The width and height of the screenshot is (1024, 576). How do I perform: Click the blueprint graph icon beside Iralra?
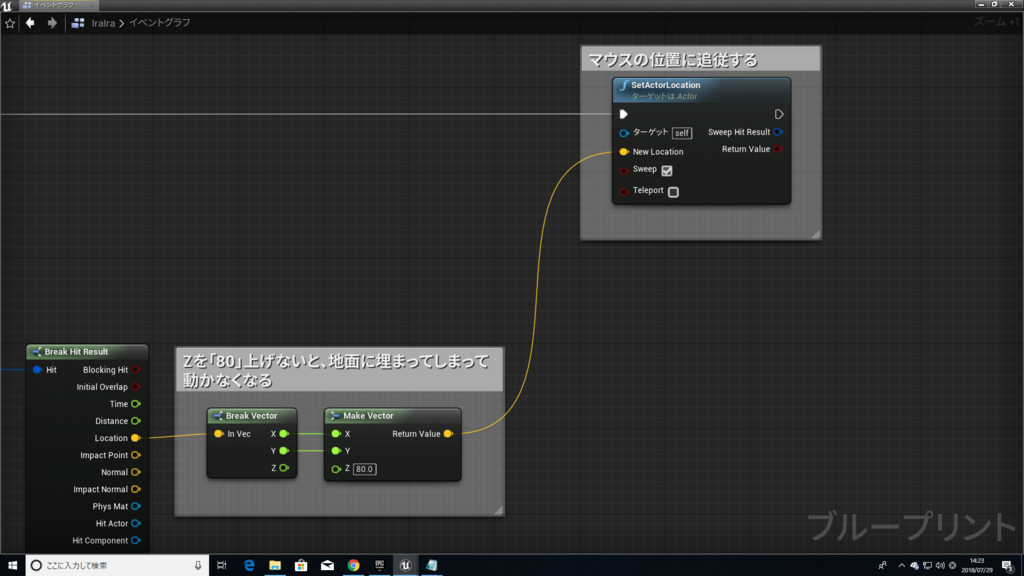78,23
